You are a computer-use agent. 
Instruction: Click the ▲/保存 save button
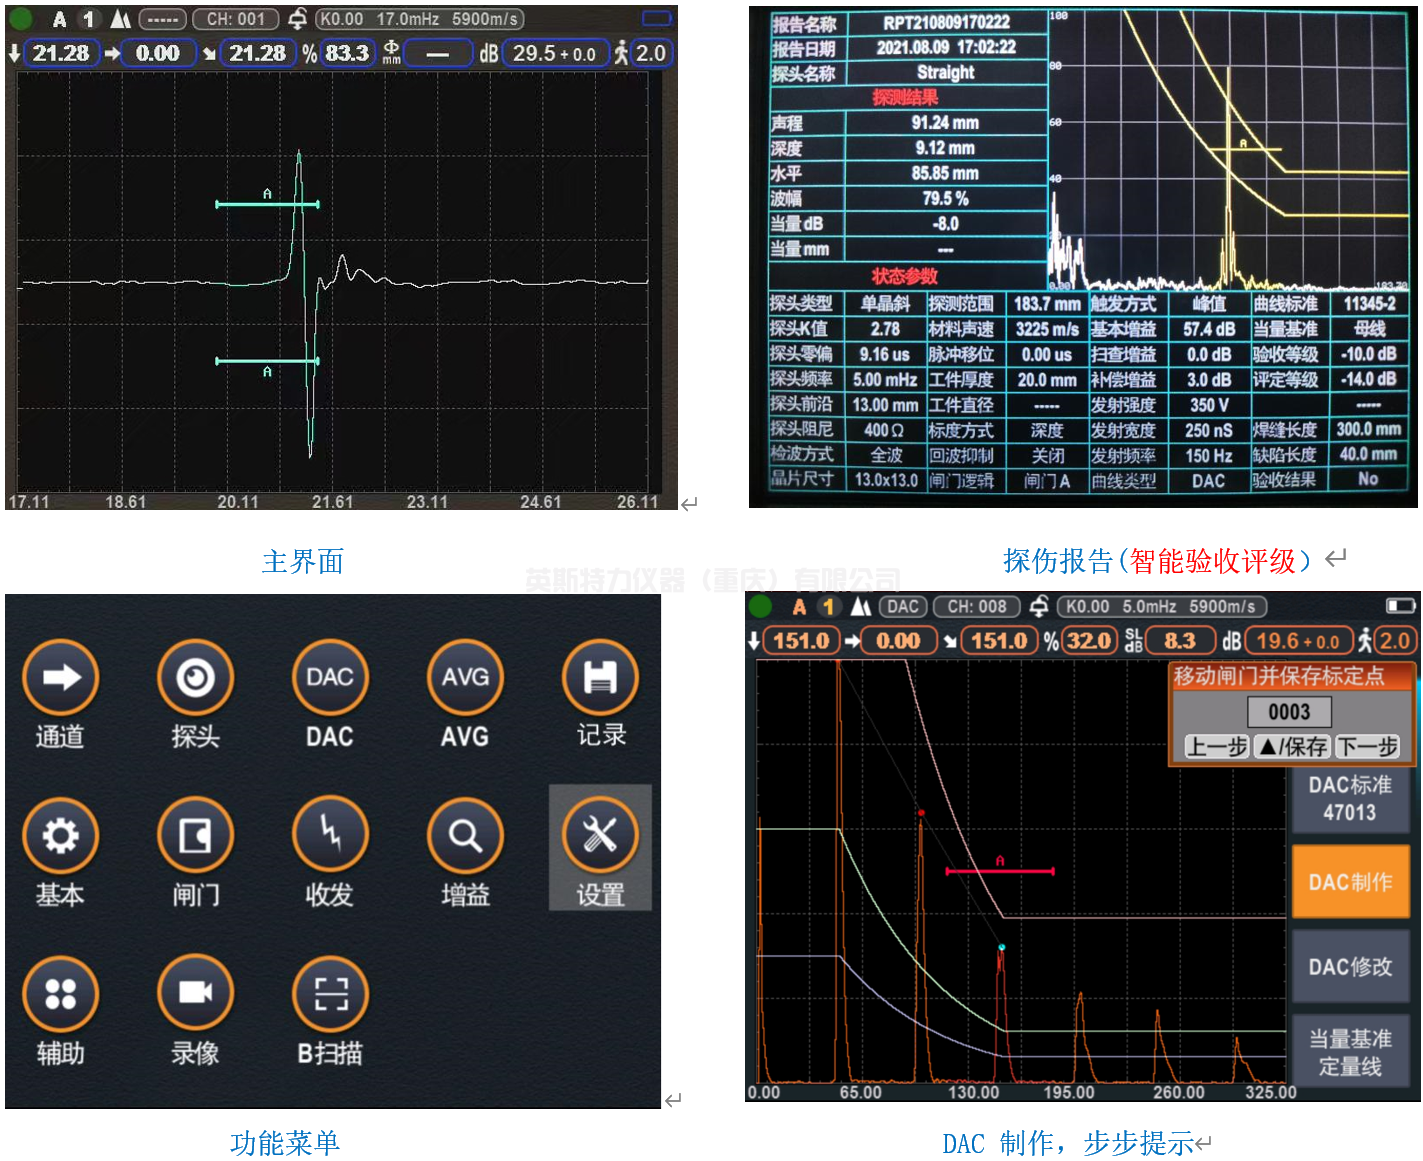(1290, 746)
